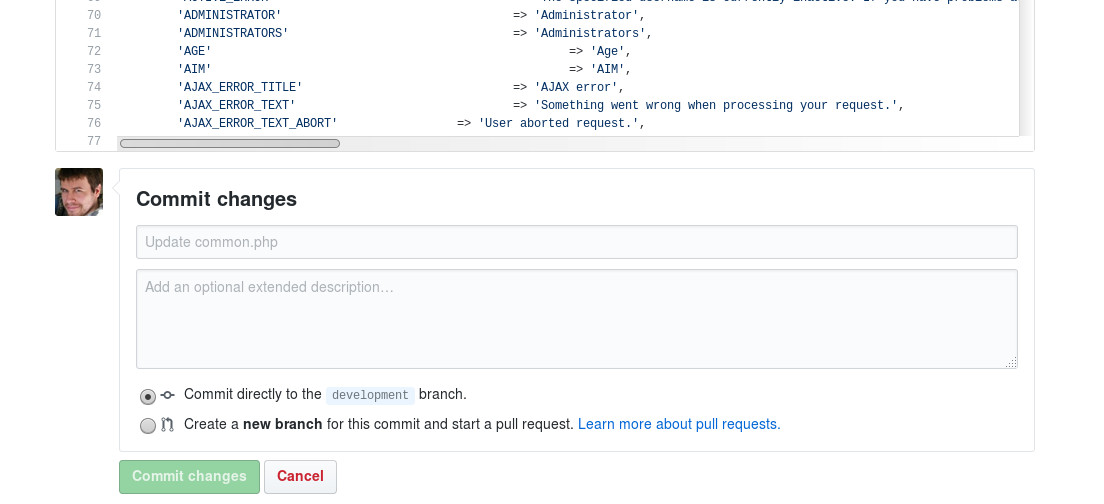The image size is (1104, 504).
Task: Focus the 'Update common.php' commit summary field
Action: point(576,242)
